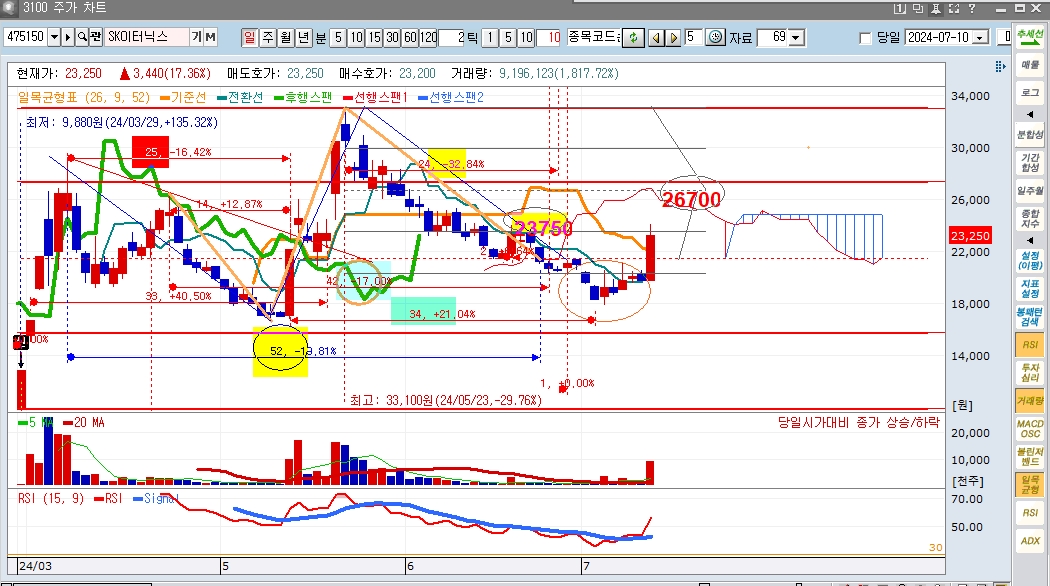Select the 10-minute interval button
Image resolution: width=1050 pixels, height=586 pixels.
(356, 38)
